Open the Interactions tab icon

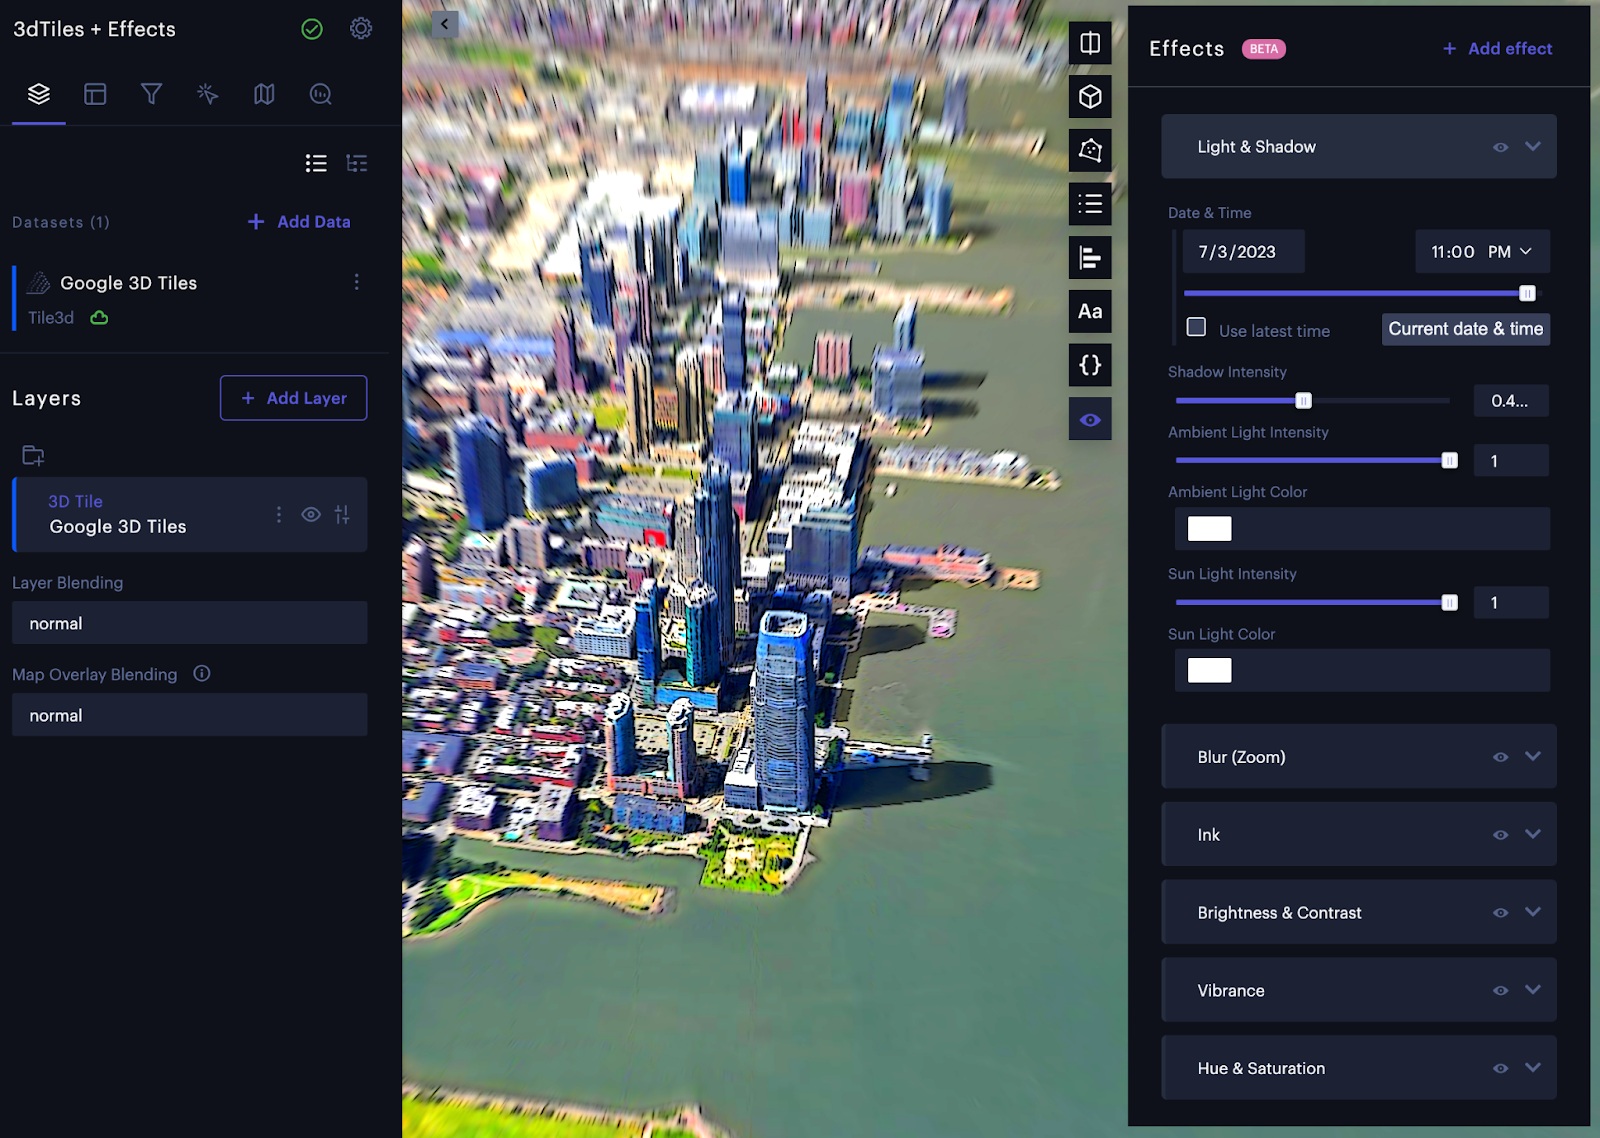207,94
